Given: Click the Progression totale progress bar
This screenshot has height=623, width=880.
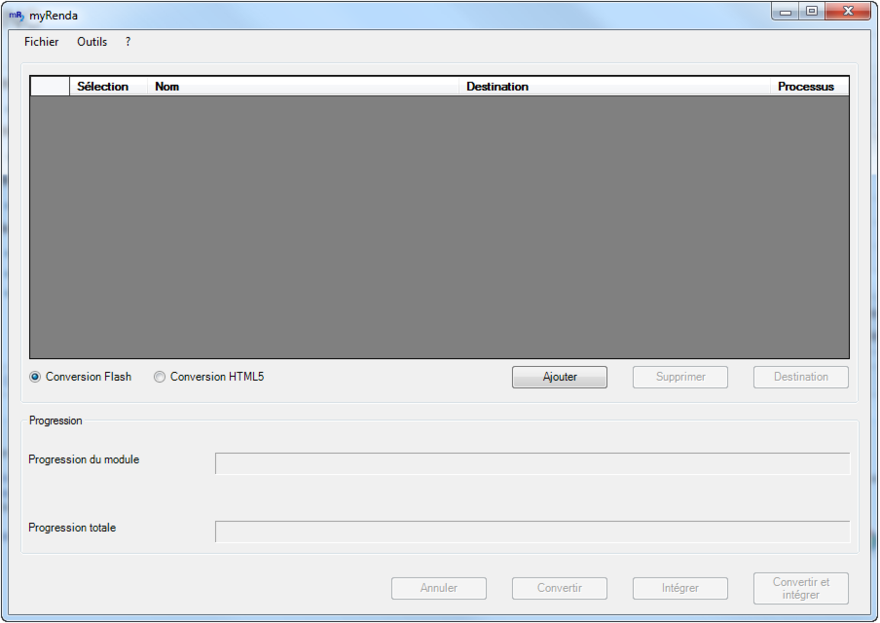Looking at the screenshot, I should pyautogui.click(x=532, y=532).
